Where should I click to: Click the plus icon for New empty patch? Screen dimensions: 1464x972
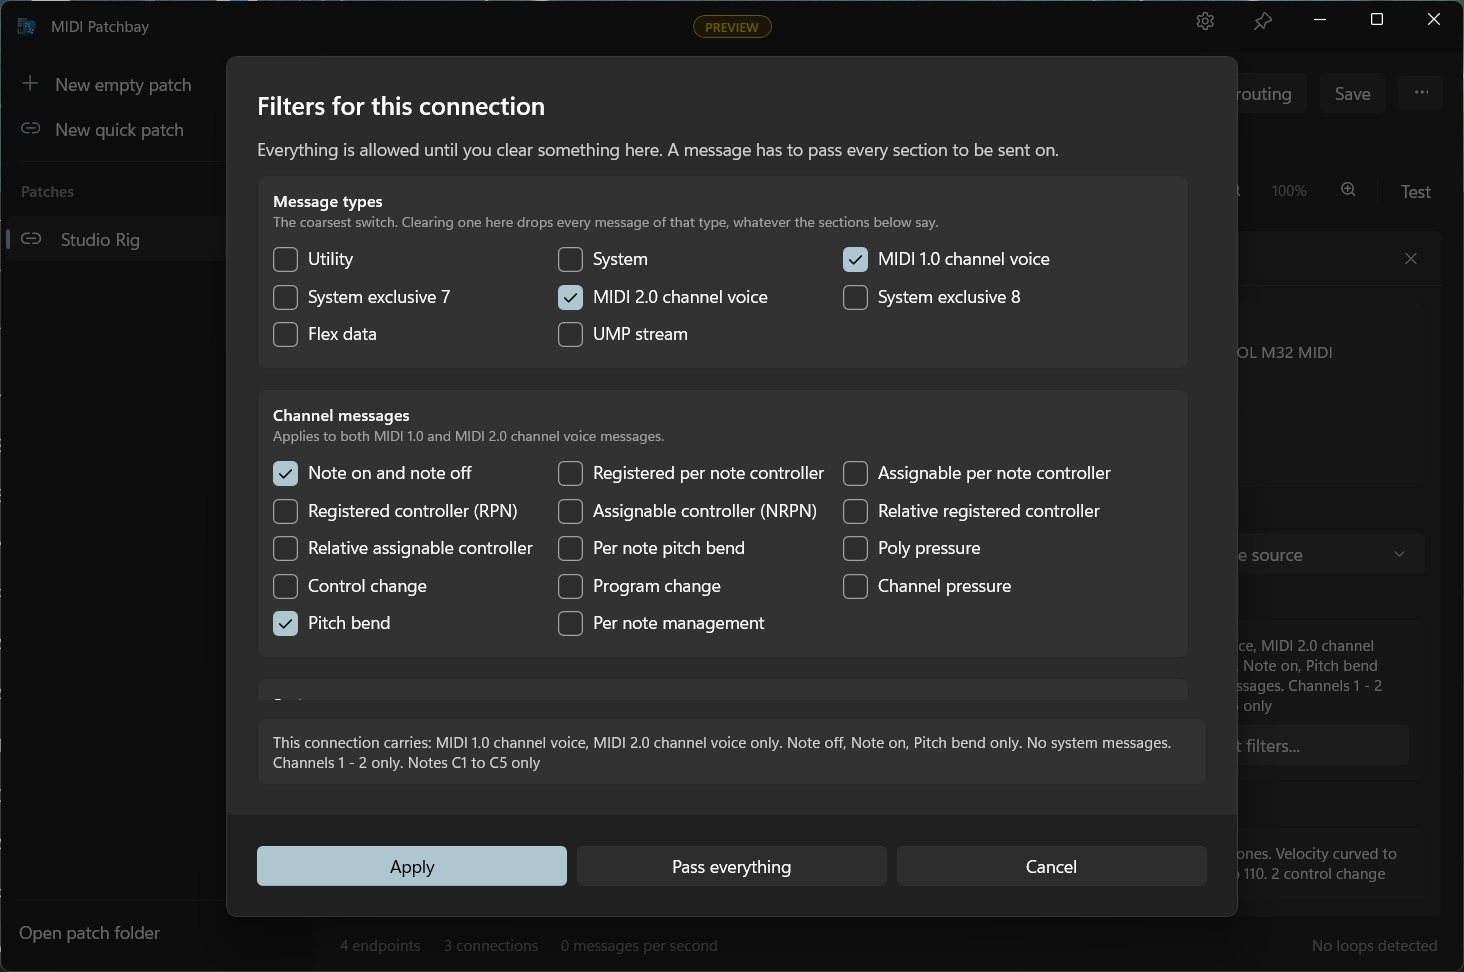[x=30, y=83]
